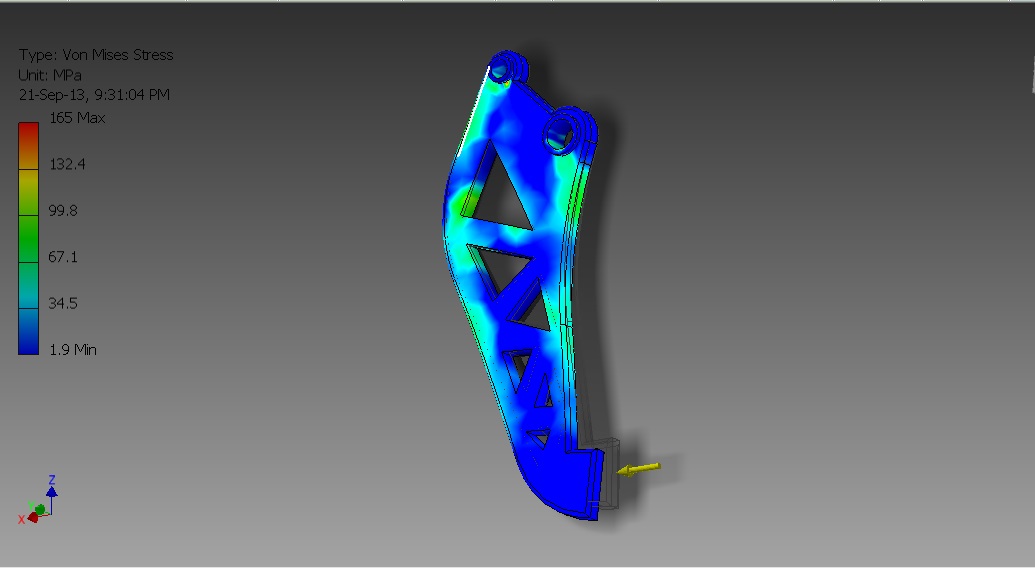Select the yellow force load arrow
Screen dimensions: 1035x569
pyautogui.click(x=639, y=469)
